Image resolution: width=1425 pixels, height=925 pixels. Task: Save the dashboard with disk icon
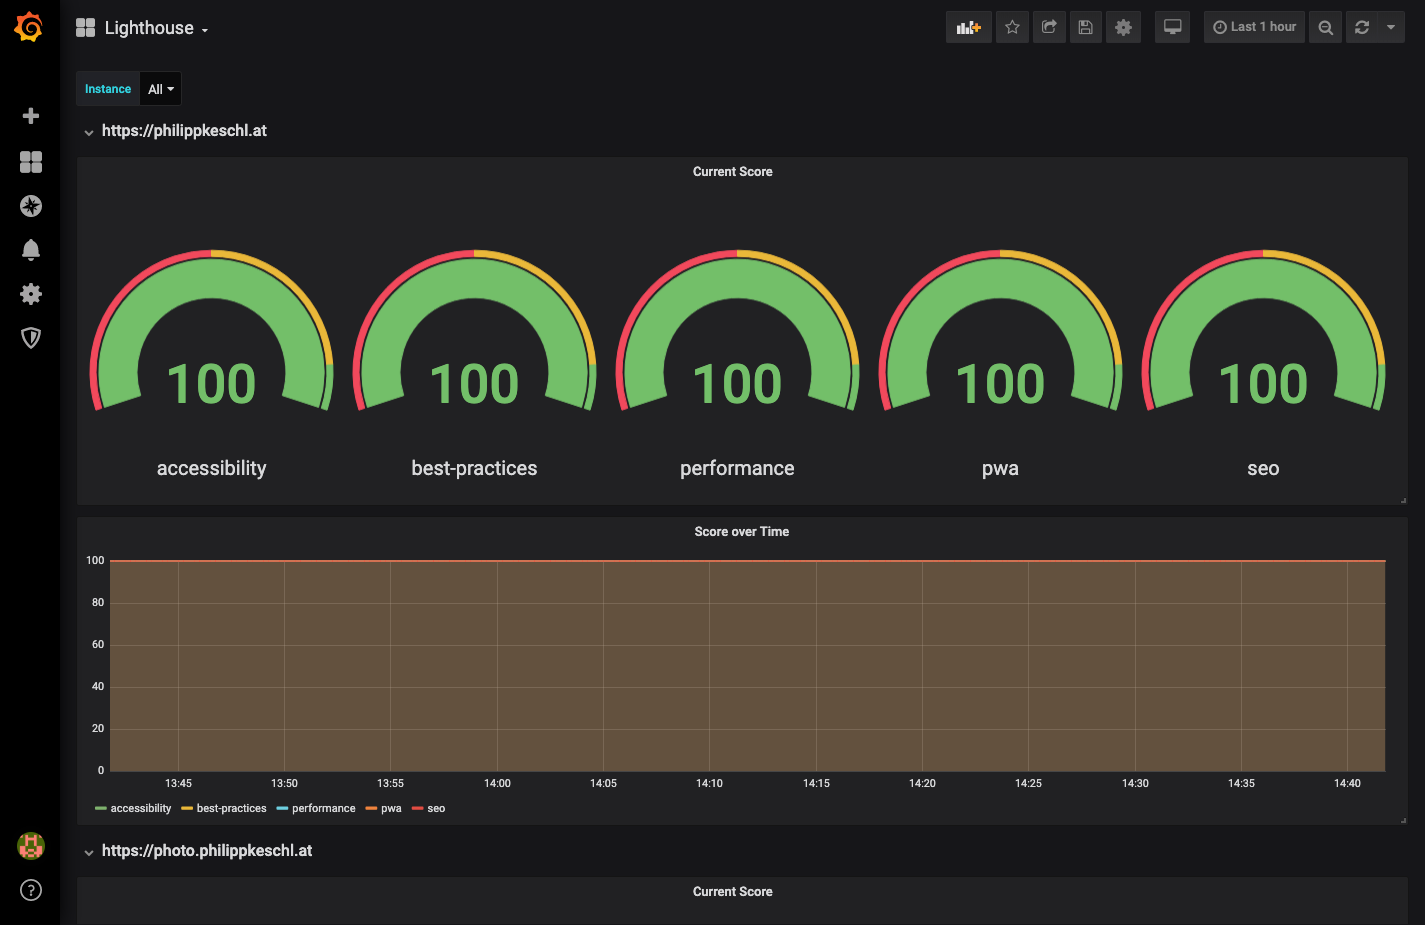click(1086, 27)
